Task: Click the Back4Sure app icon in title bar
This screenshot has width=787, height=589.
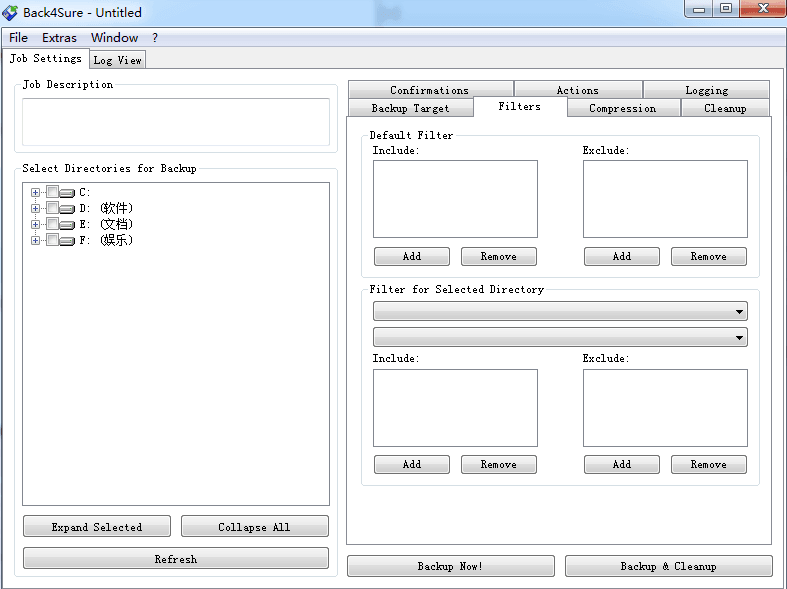Action: click(x=11, y=12)
